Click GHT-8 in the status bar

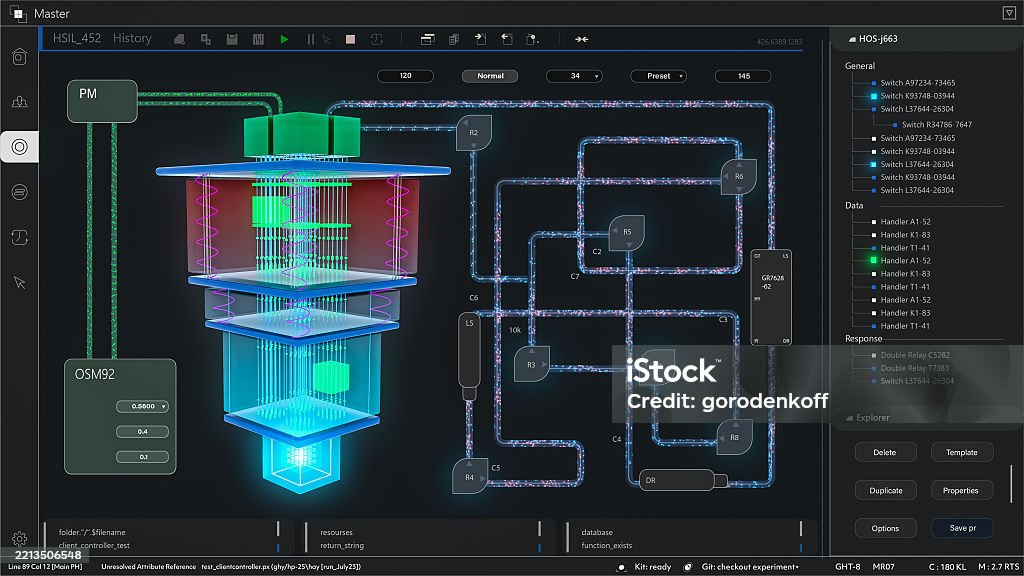tap(848, 567)
